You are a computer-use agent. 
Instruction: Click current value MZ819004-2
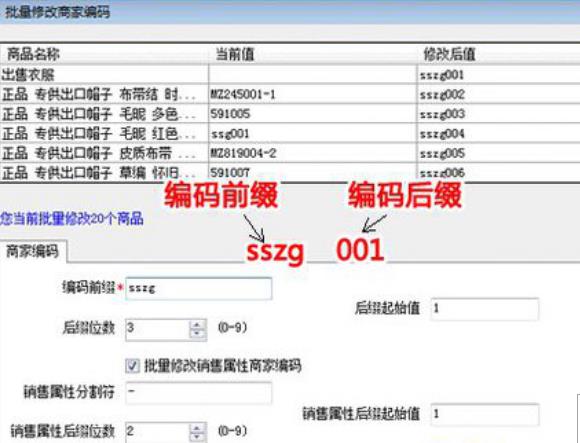coord(243,153)
